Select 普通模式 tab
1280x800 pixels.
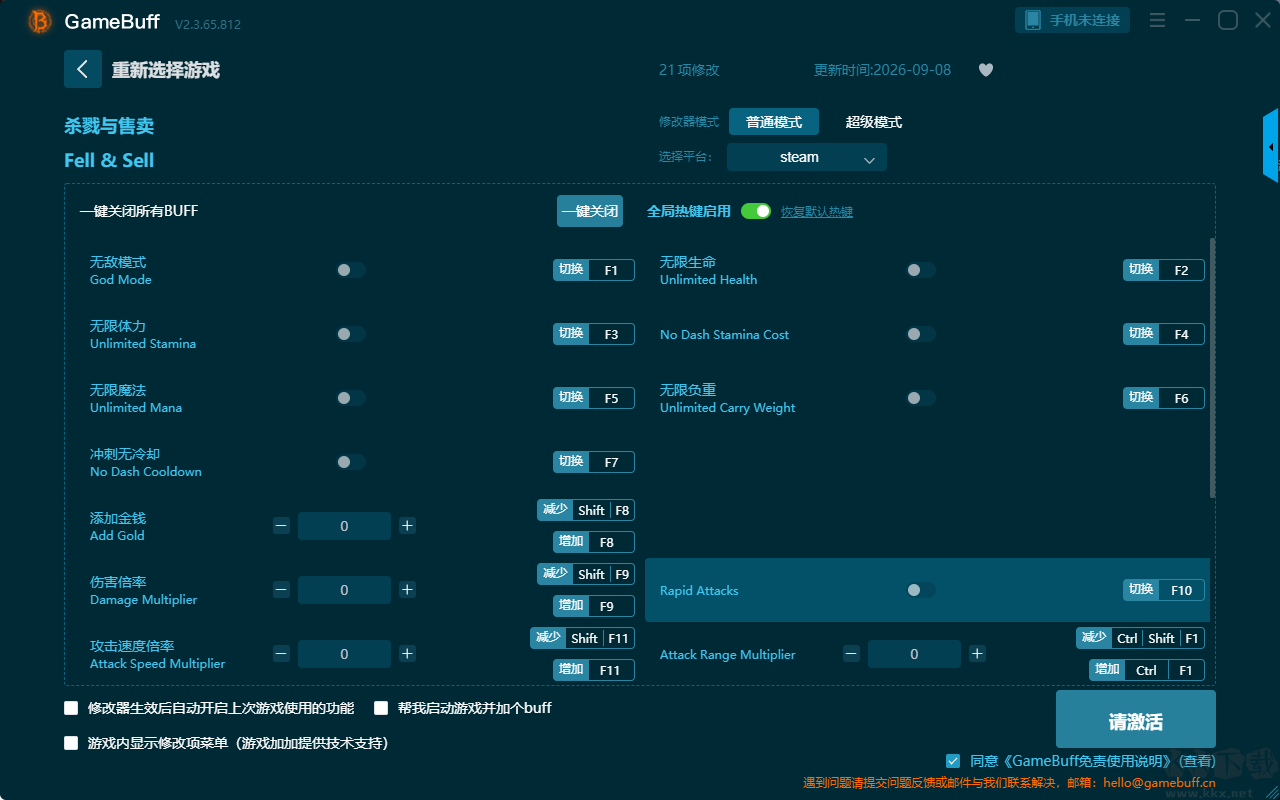tap(774, 122)
